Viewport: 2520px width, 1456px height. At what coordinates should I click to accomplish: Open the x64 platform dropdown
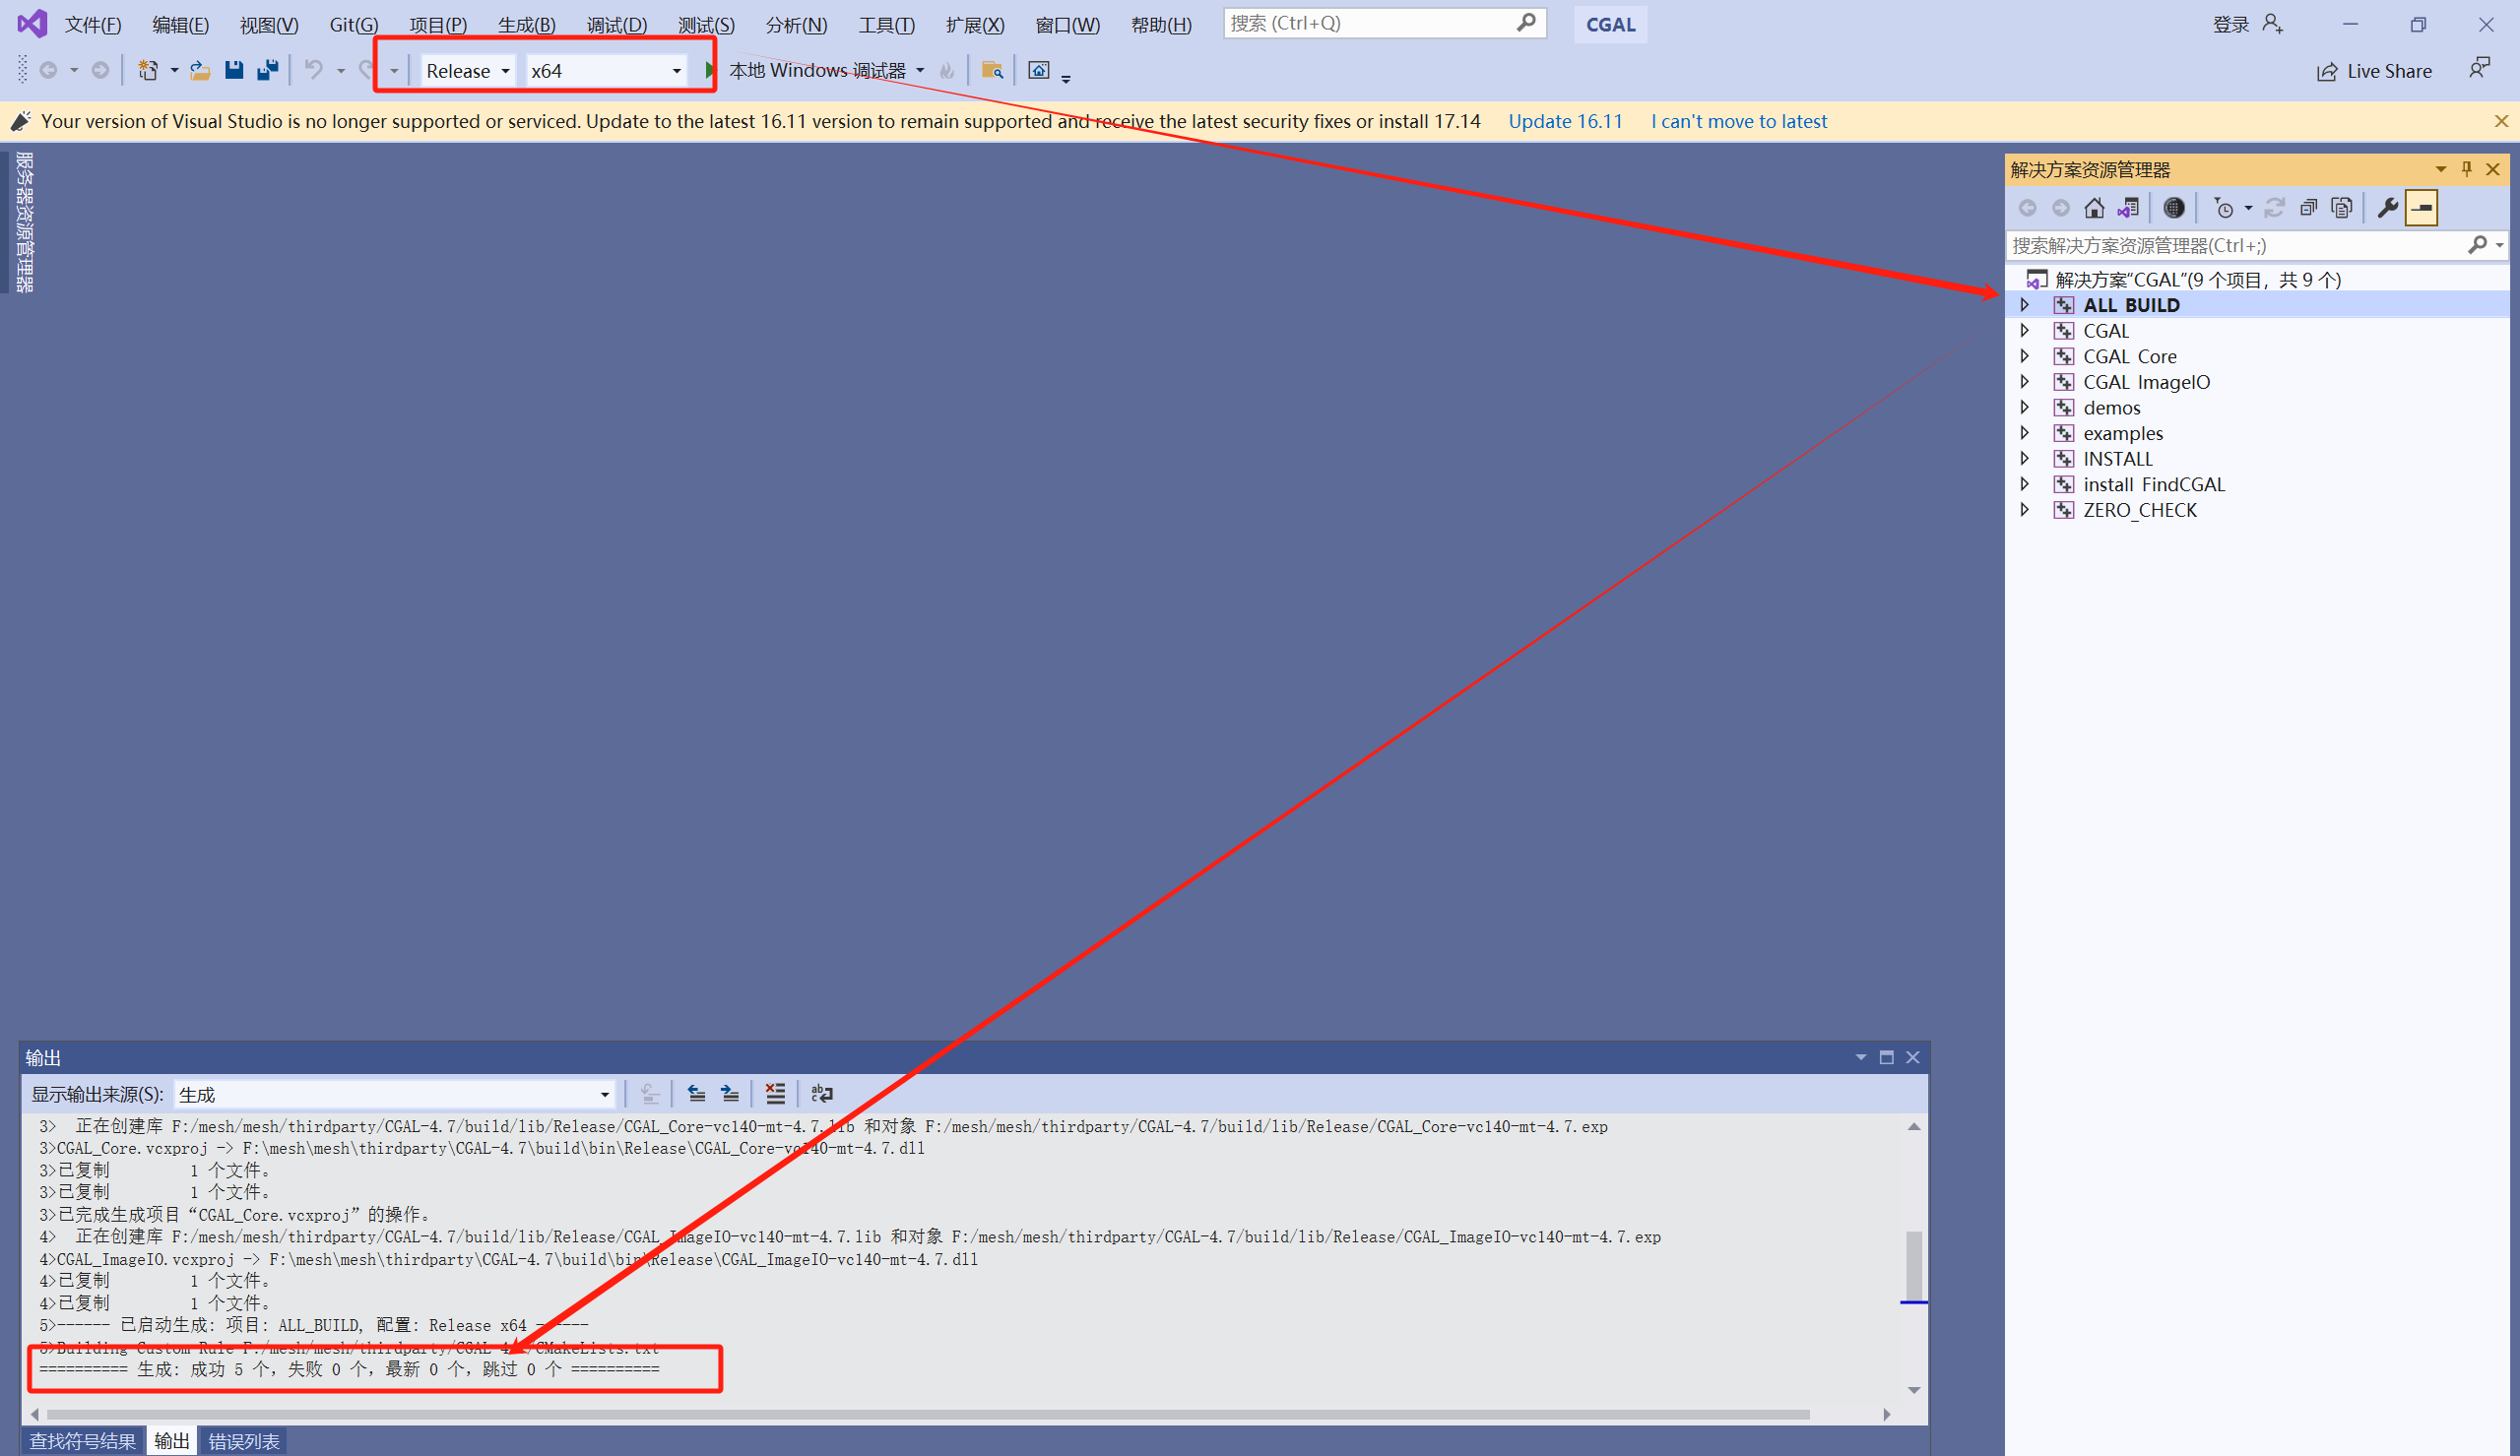click(606, 71)
